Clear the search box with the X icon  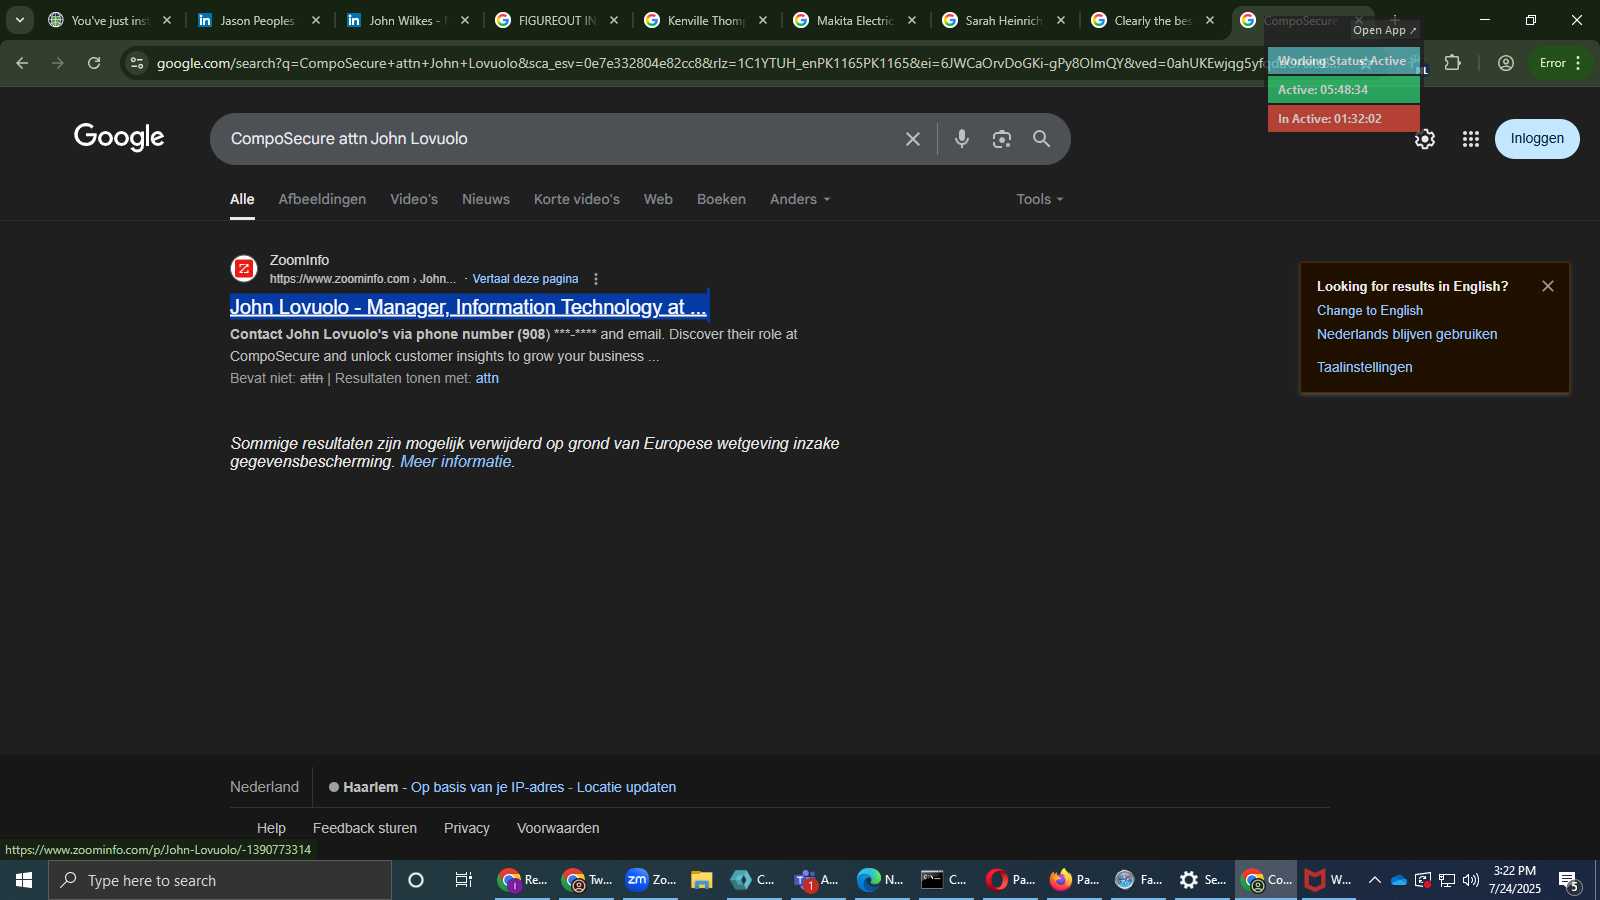click(x=912, y=139)
